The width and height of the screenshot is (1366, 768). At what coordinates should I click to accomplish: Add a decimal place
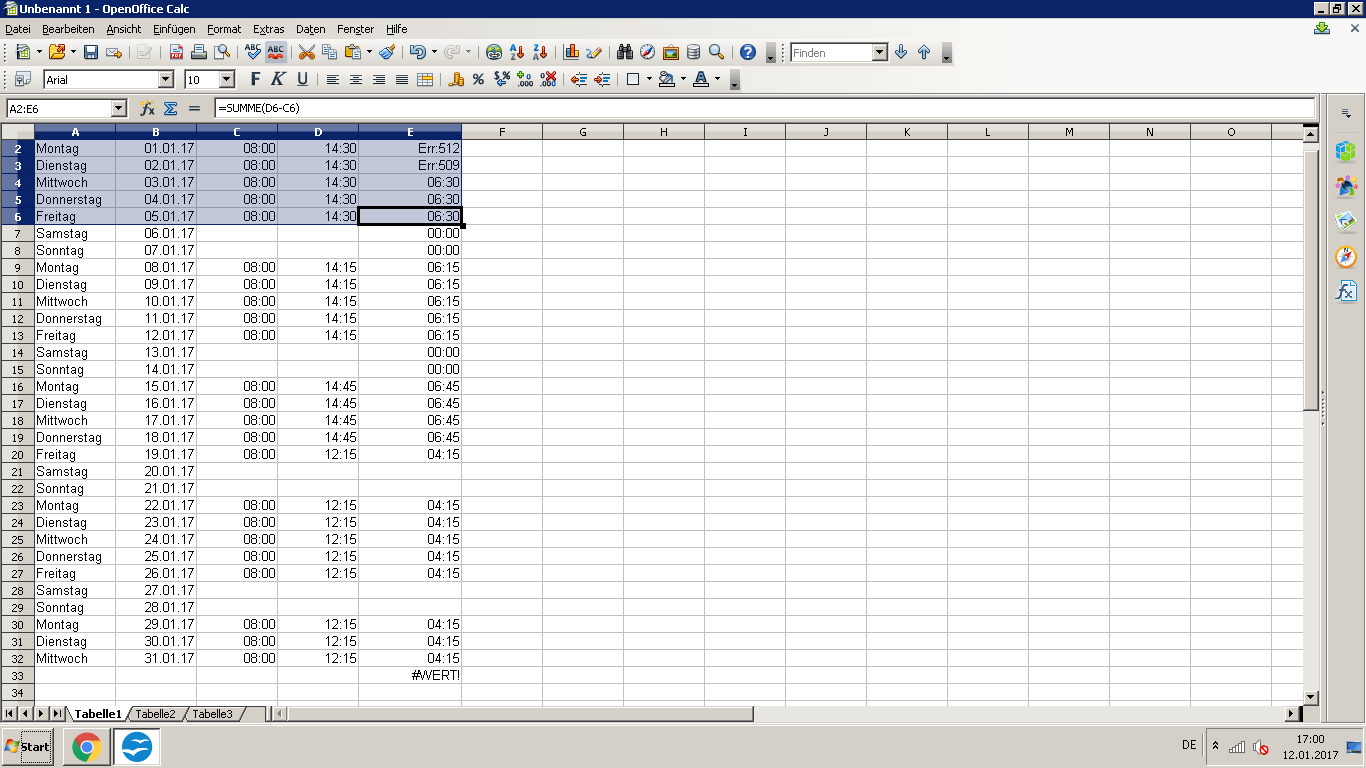pos(525,79)
